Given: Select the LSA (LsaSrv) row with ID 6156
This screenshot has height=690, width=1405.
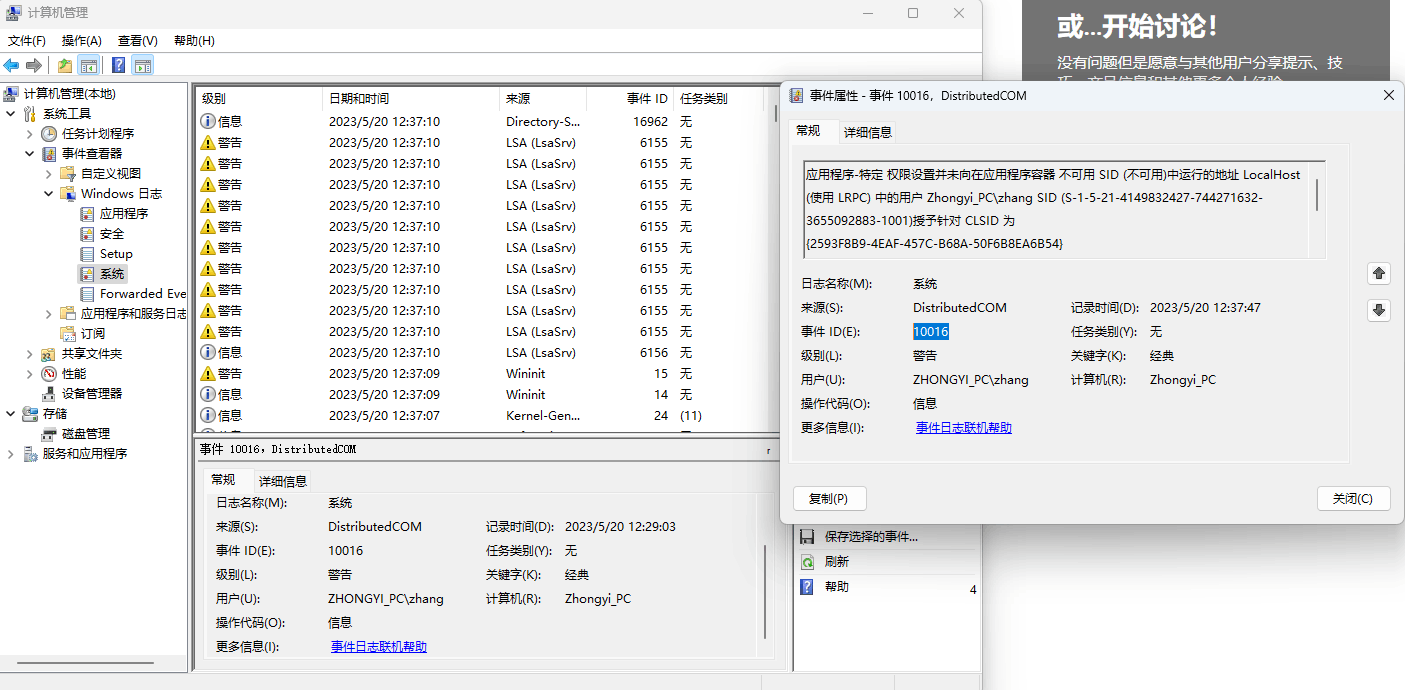Looking at the screenshot, I should pos(485,352).
